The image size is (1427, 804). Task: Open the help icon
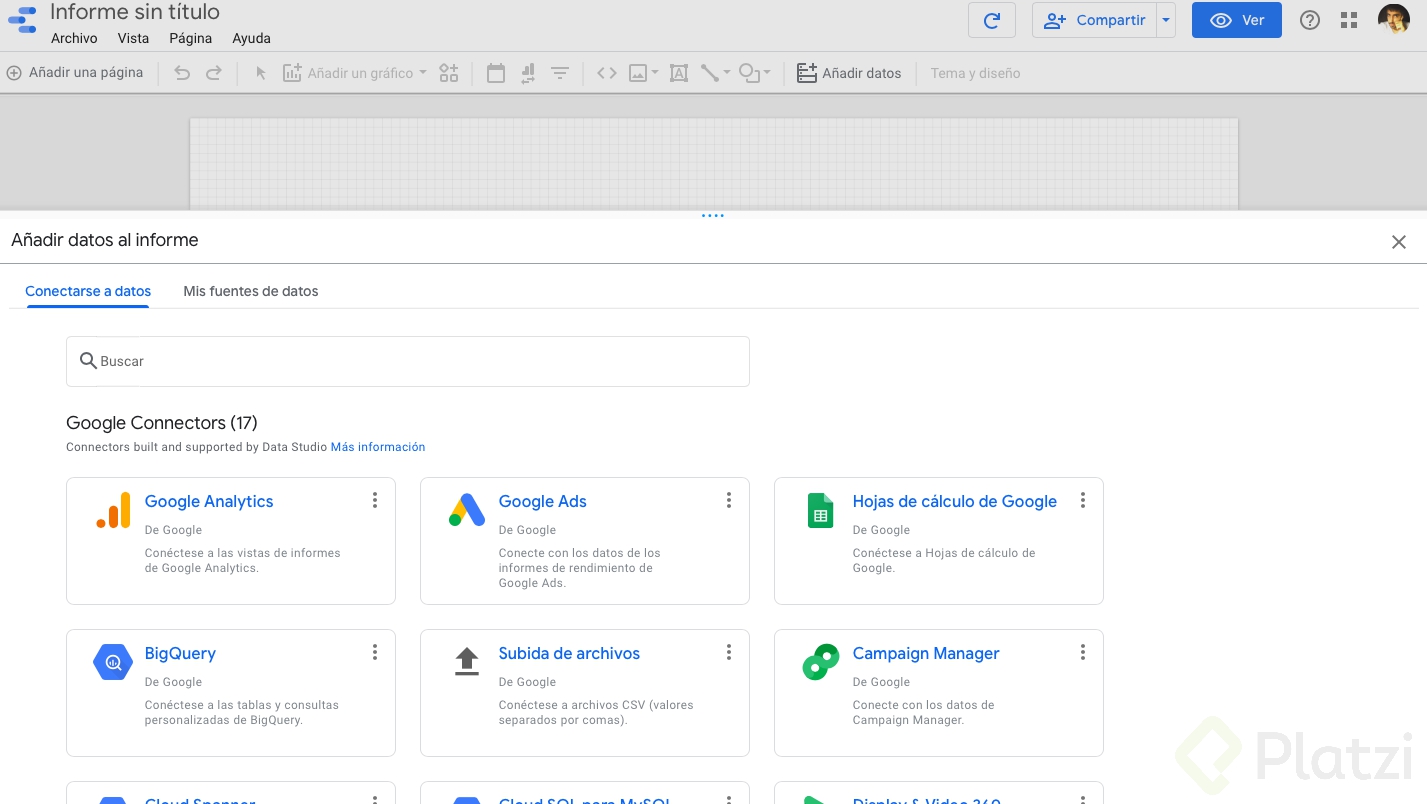(1309, 20)
